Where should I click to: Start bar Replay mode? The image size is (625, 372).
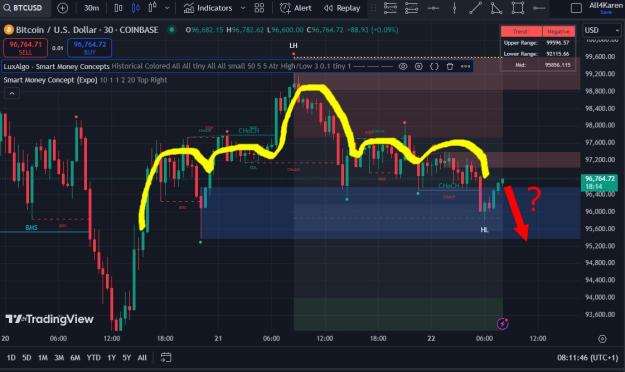(342, 8)
